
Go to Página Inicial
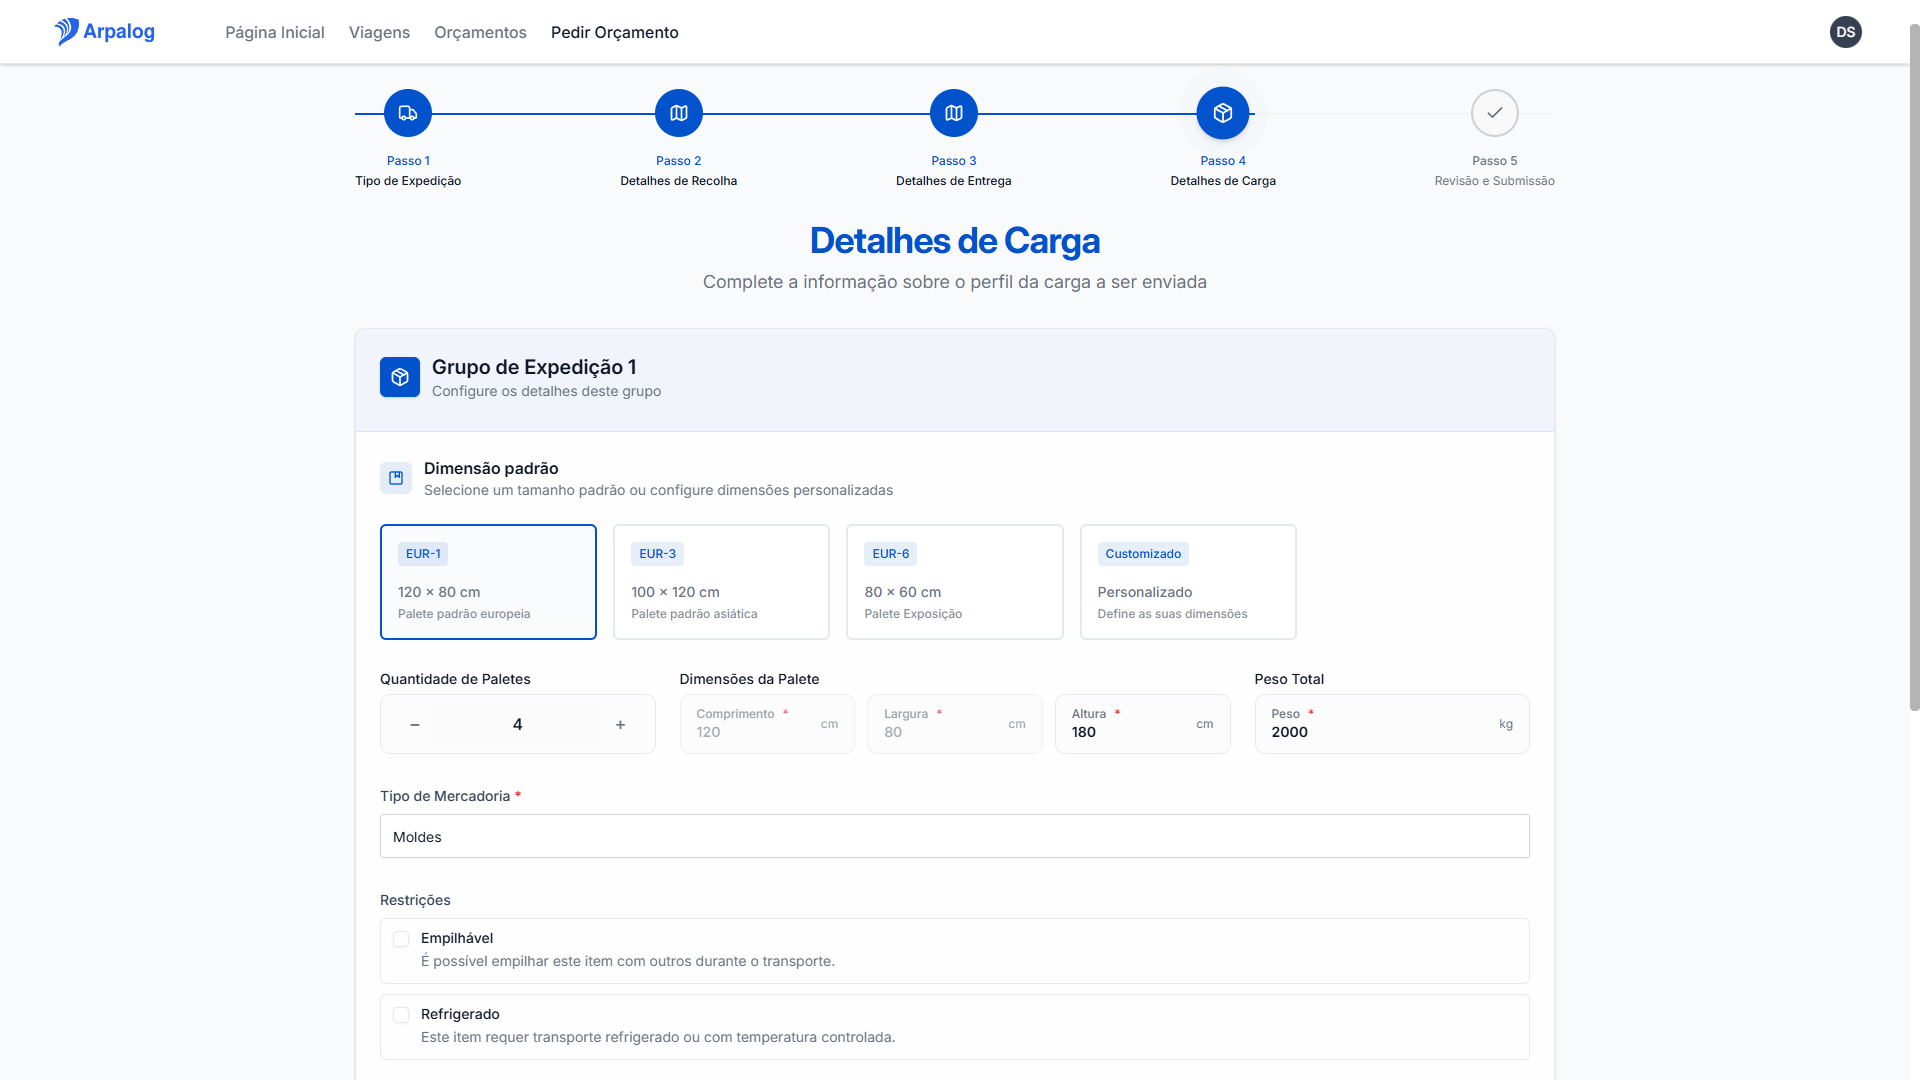point(274,32)
